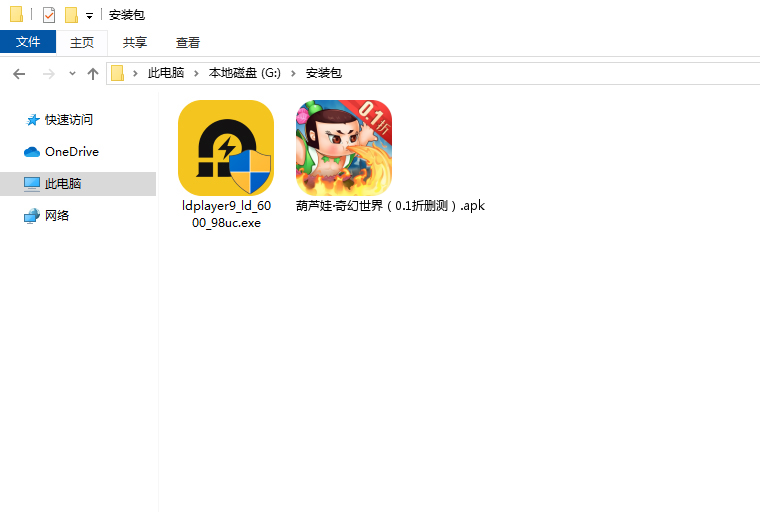This screenshot has height=512, width=760.
Task: Open the ldplayer9 installer exe icon
Action: (225, 148)
